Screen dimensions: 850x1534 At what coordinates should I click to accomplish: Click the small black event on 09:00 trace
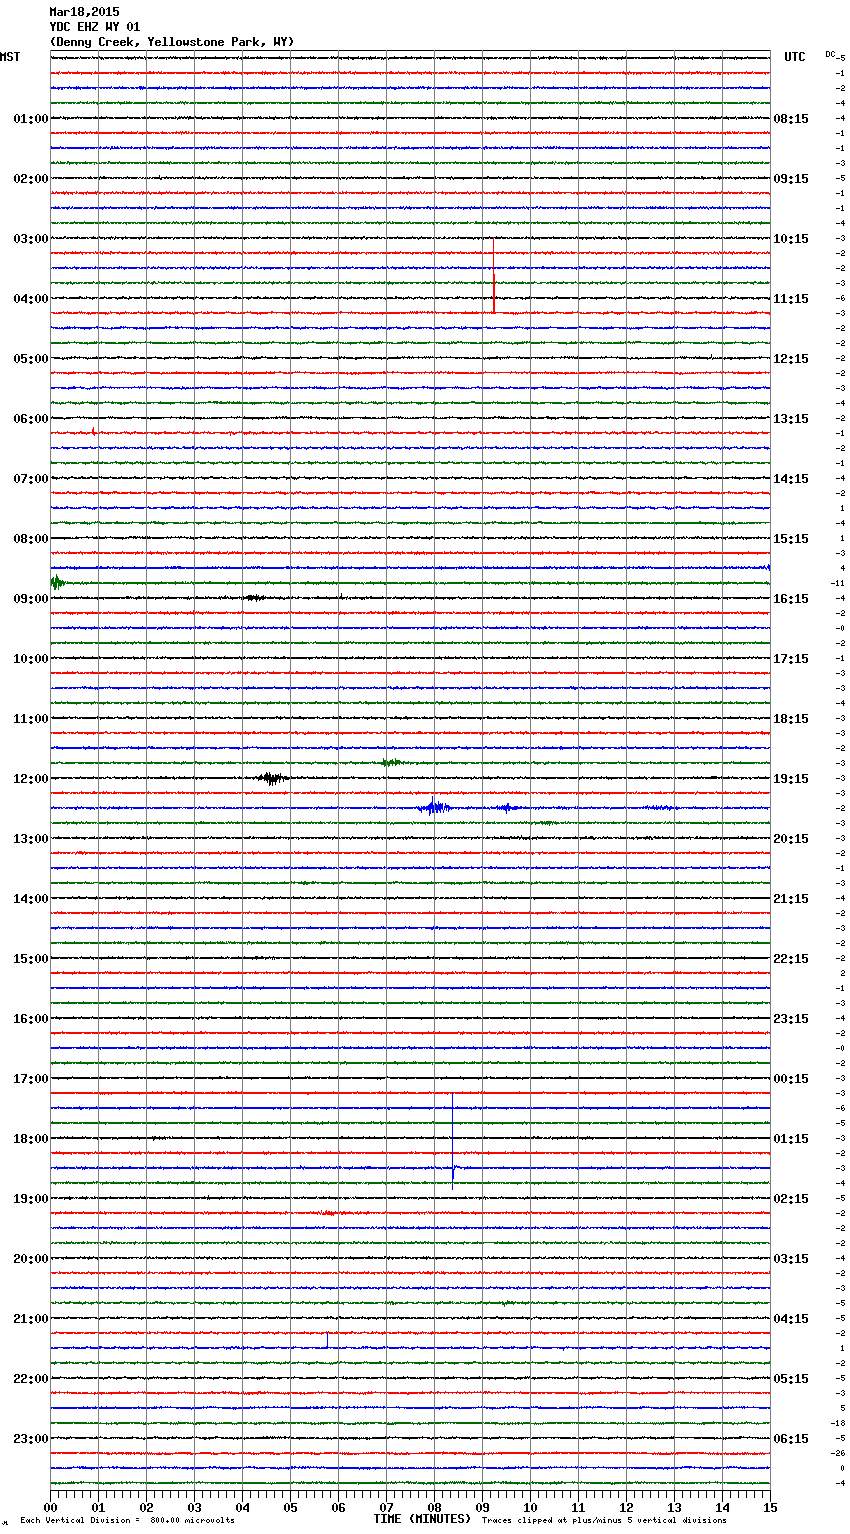tap(256, 598)
